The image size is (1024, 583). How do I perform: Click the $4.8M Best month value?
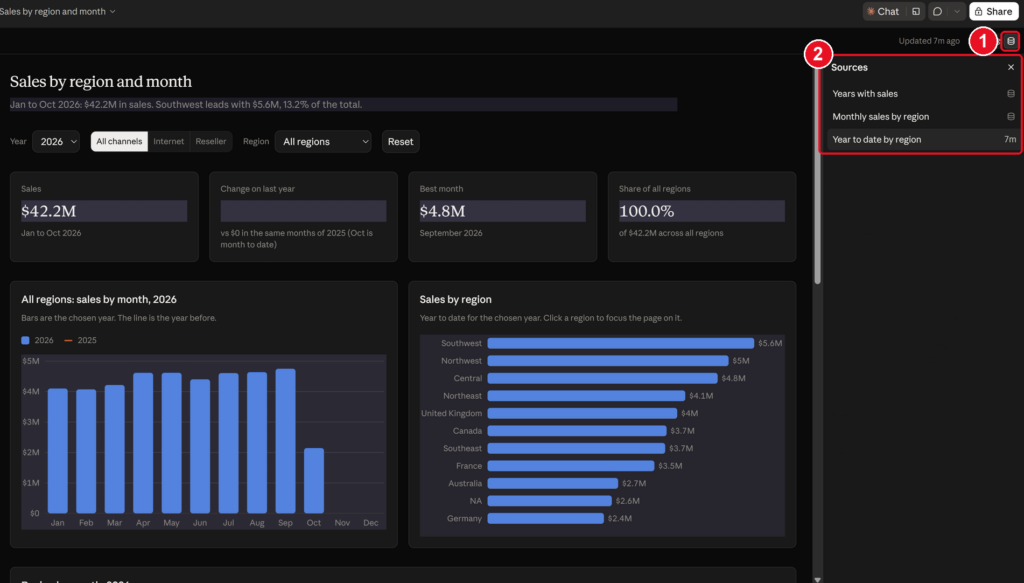point(443,211)
